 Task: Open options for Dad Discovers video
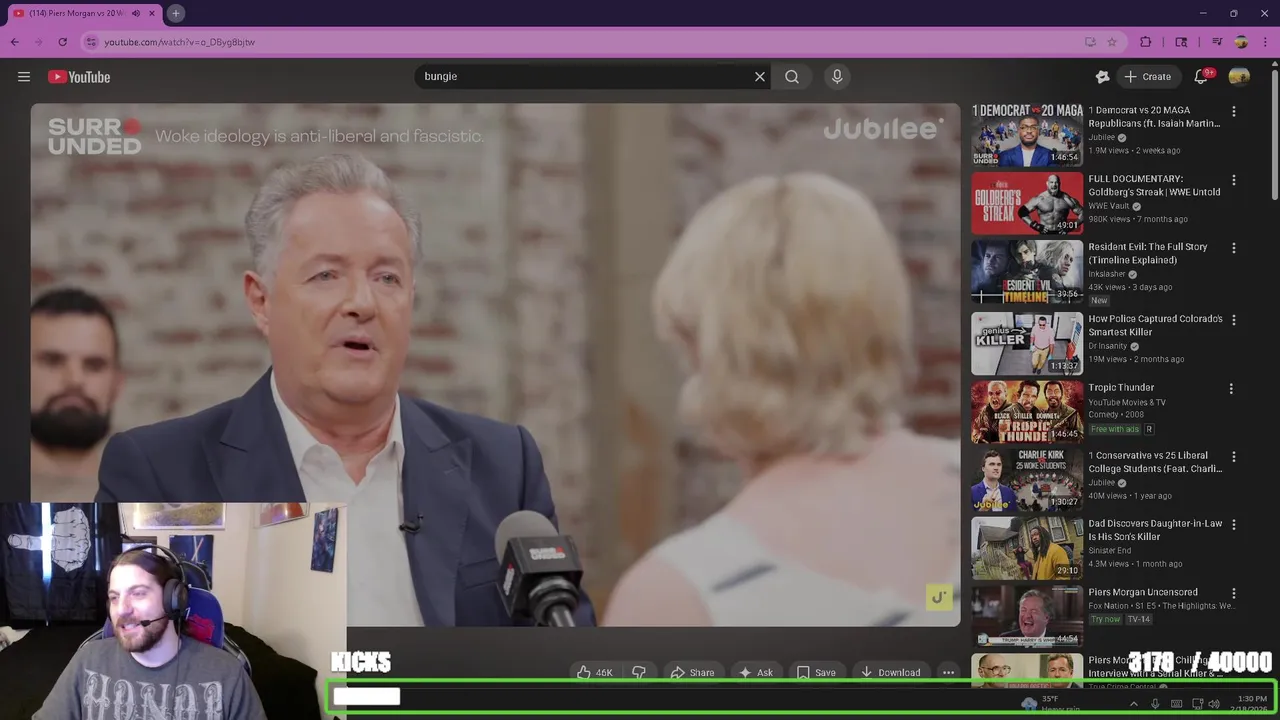[x=1233, y=525]
